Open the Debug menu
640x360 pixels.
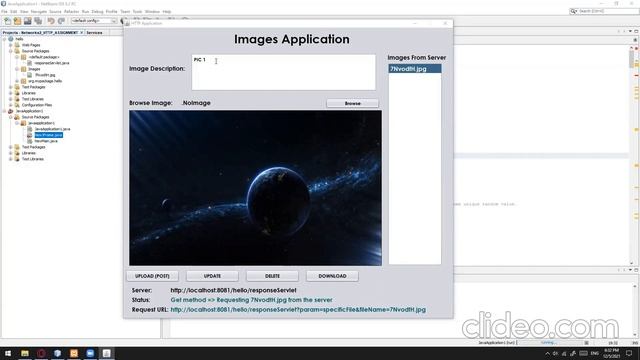(97, 11)
